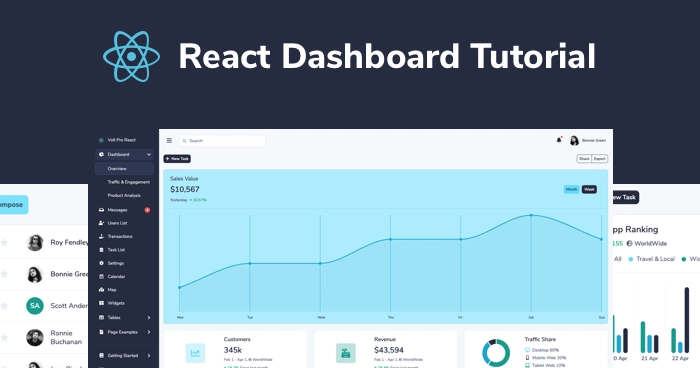Open Traffic & Engagement page
700x368 pixels.
click(x=129, y=182)
